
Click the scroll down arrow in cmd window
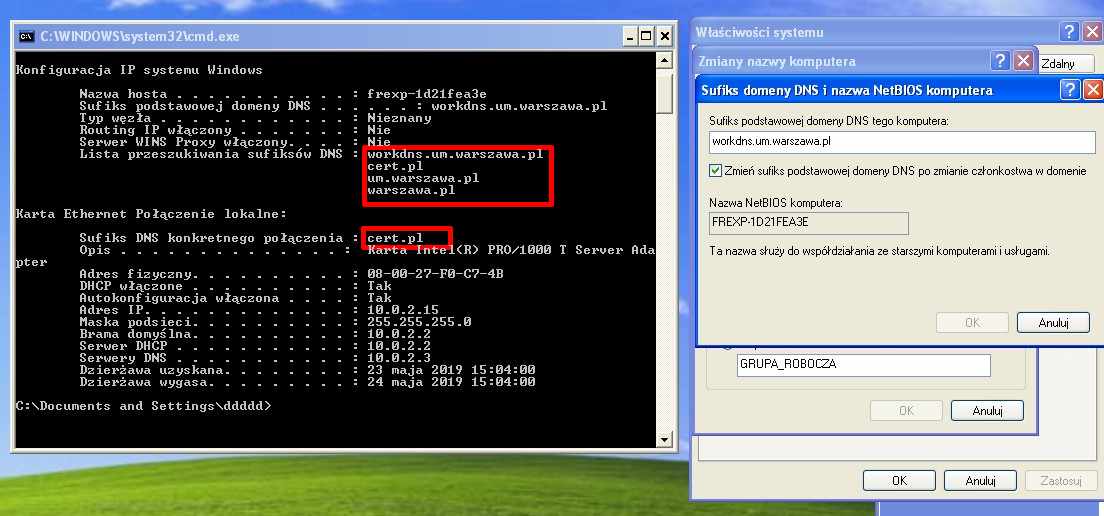click(x=664, y=438)
